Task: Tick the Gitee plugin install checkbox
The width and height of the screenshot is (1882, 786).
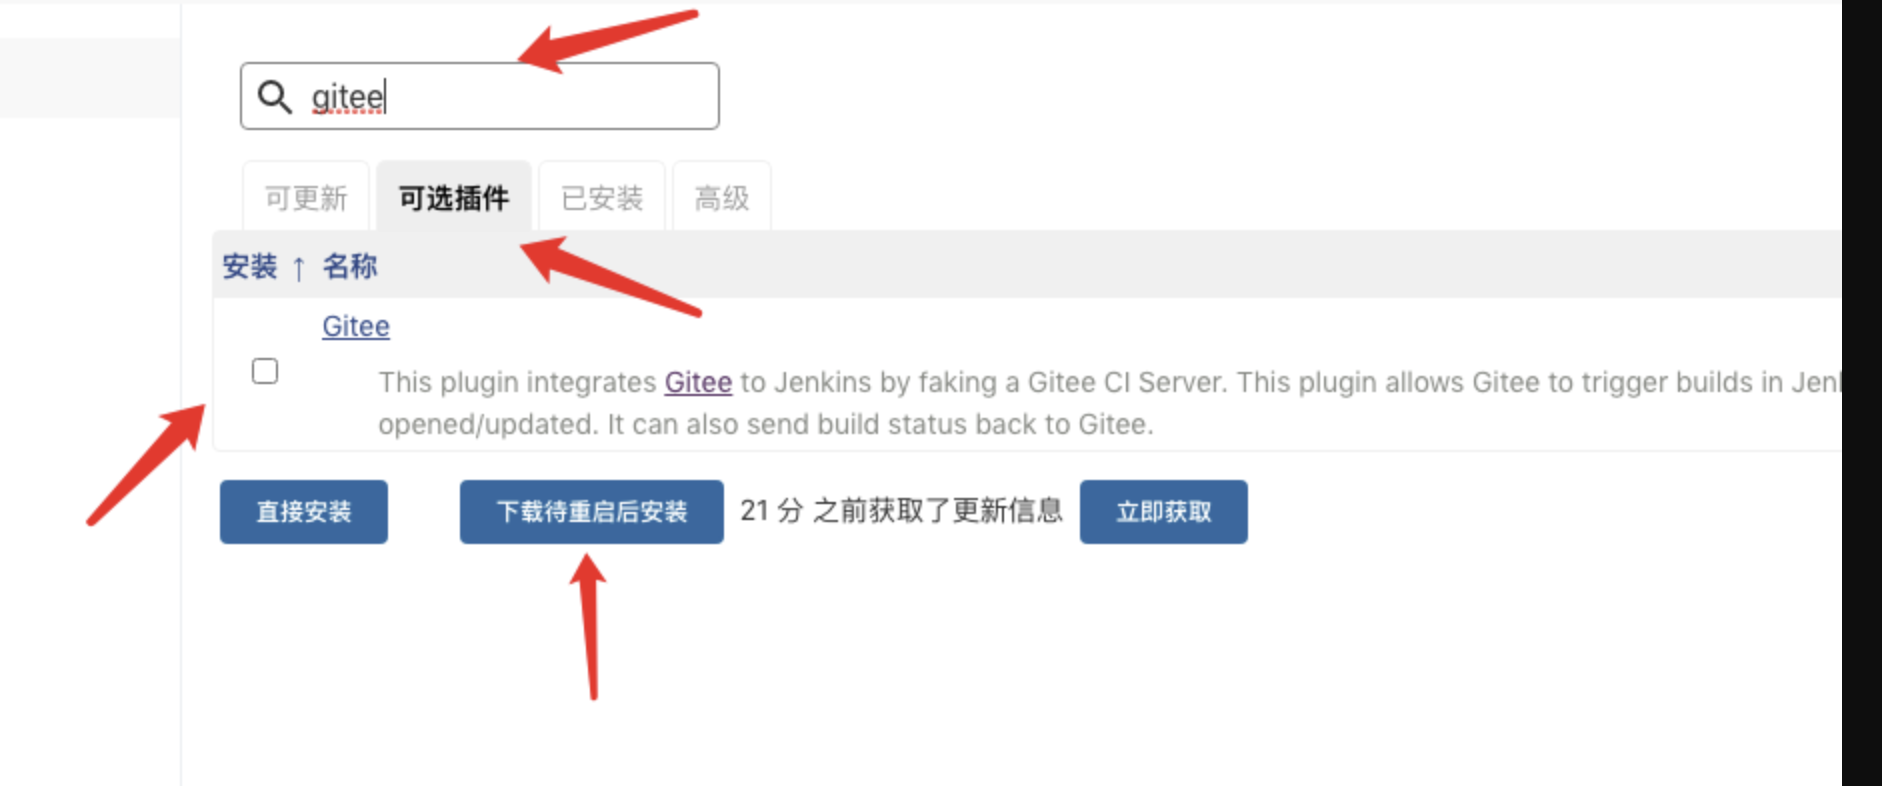Action: coord(265,371)
